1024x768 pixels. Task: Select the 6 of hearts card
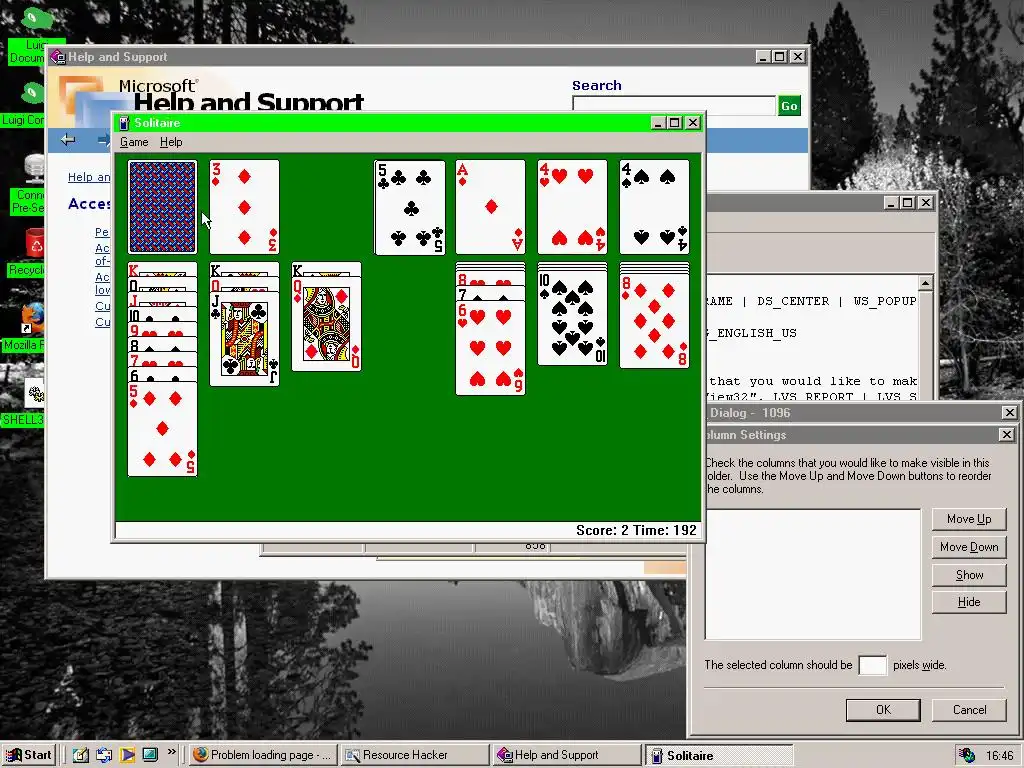click(x=490, y=348)
